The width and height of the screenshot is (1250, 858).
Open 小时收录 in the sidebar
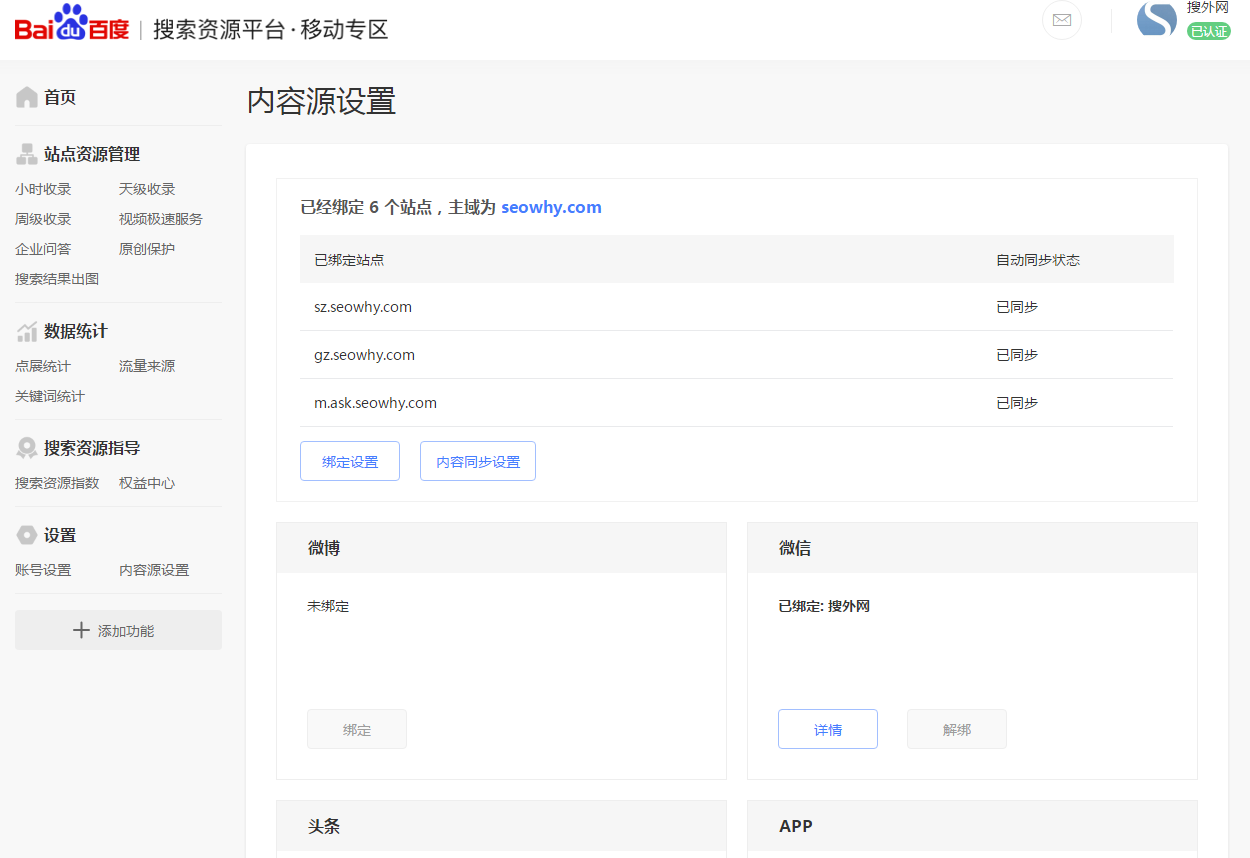point(41,188)
